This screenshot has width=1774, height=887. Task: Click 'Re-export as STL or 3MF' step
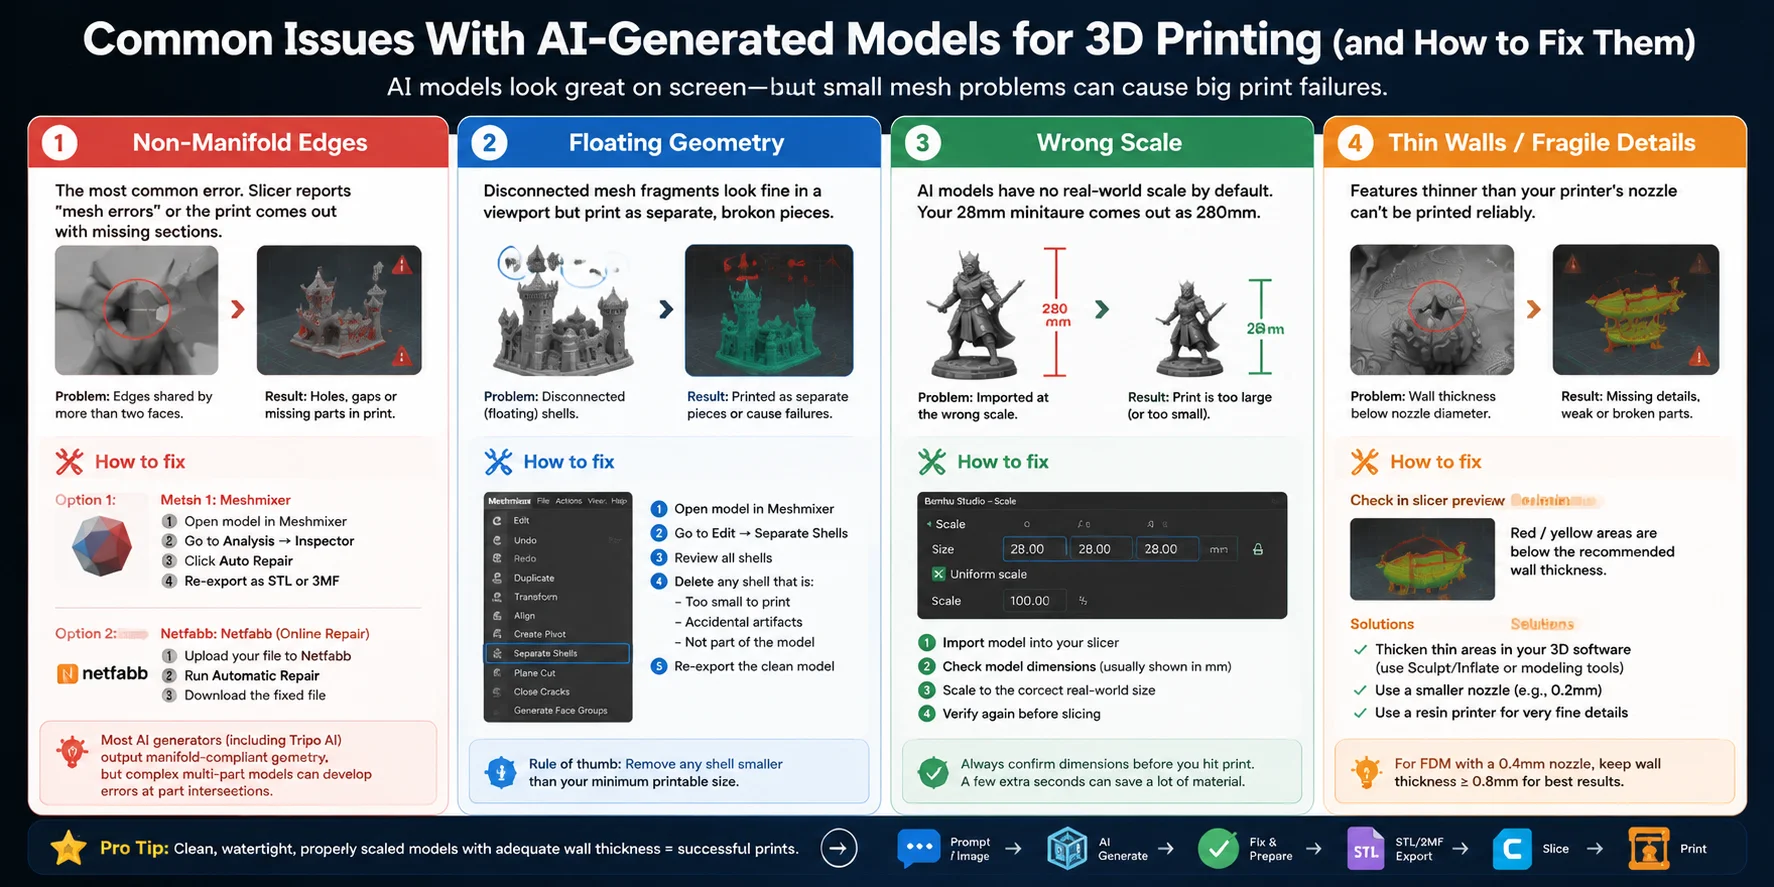(262, 581)
